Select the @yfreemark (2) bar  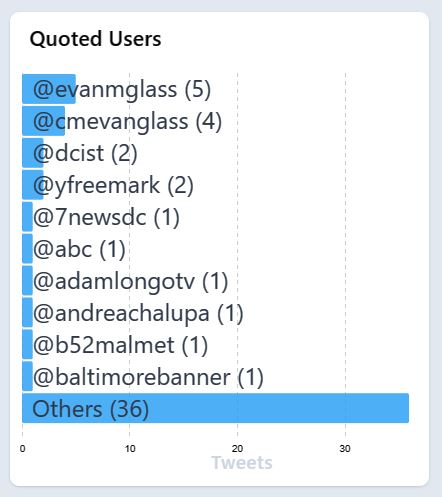click(33, 185)
